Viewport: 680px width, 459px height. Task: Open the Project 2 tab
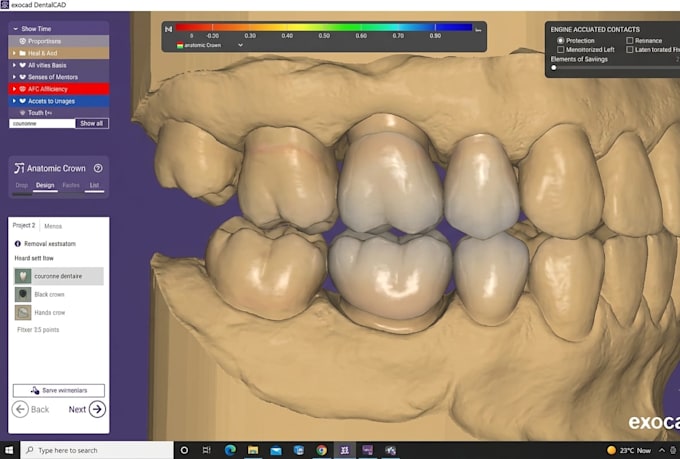pyautogui.click(x=24, y=226)
